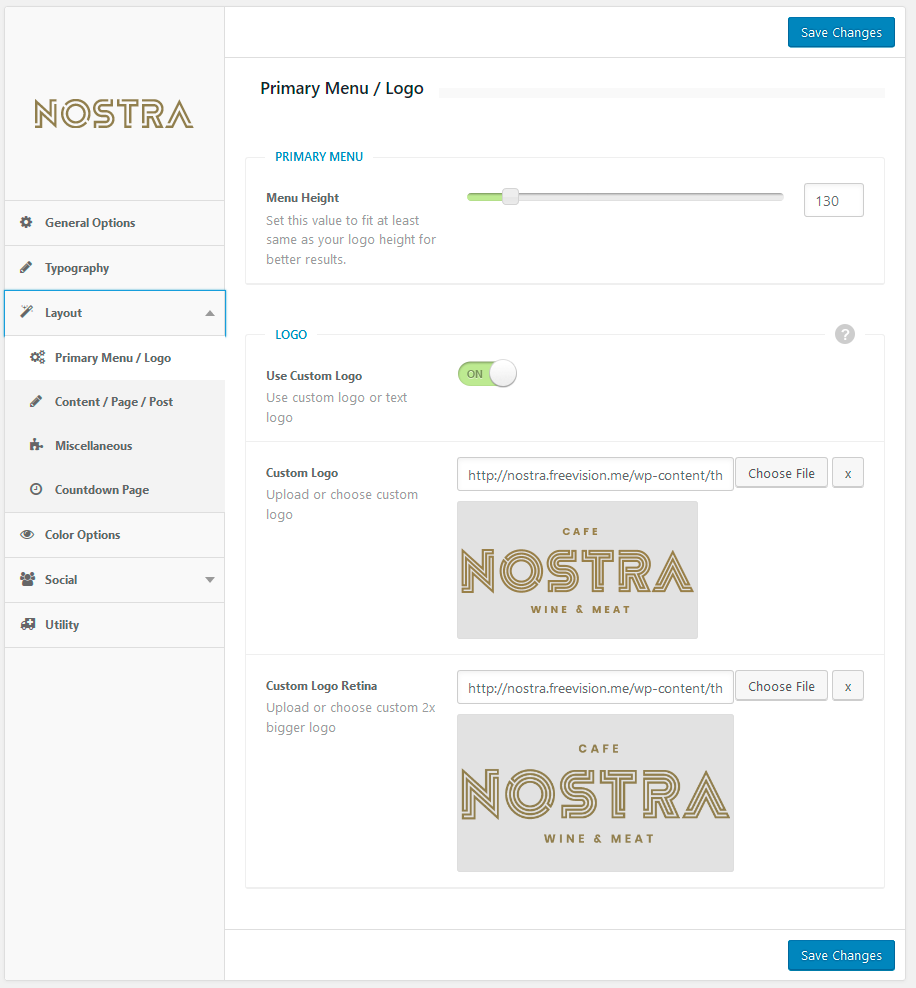Choose File for Custom Logo
The height and width of the screenshot is (988, 916).
(x=781, y=474)
